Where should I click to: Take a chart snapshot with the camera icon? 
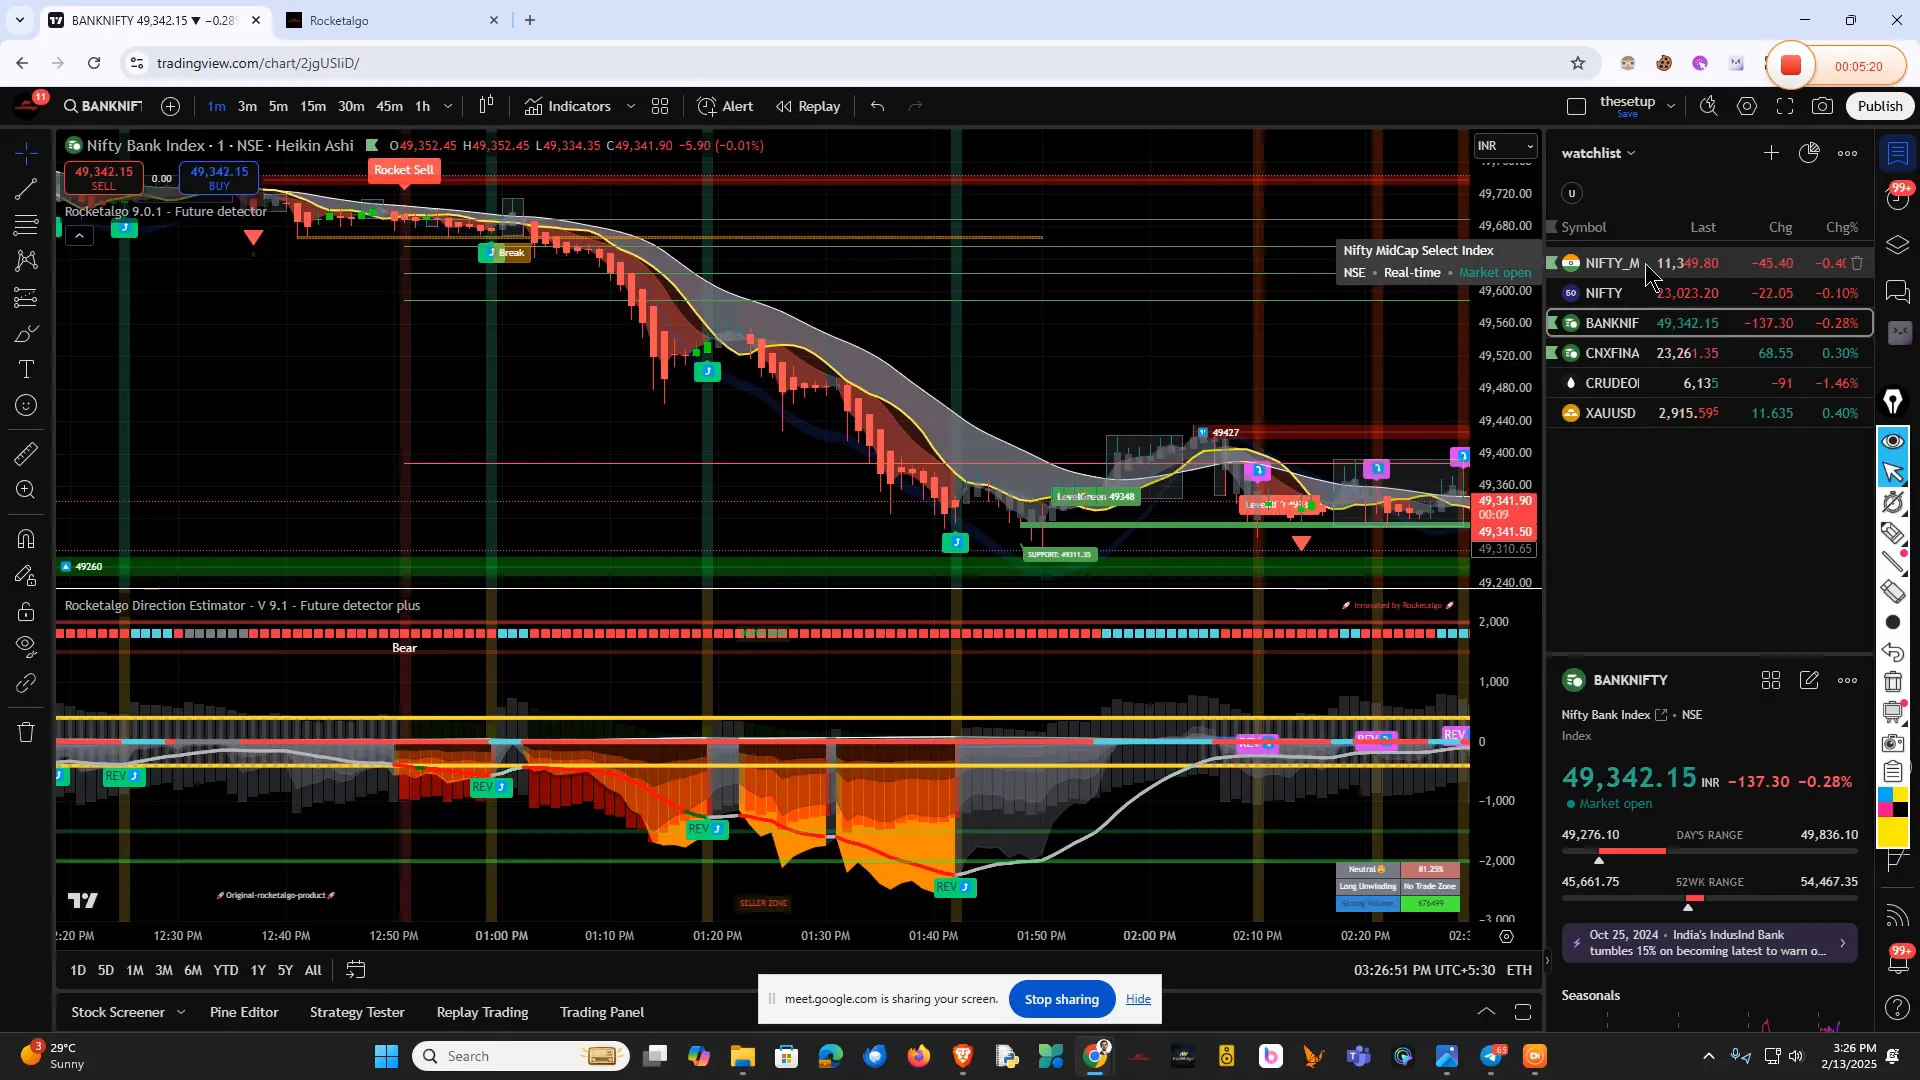(x=1822, y=105)
